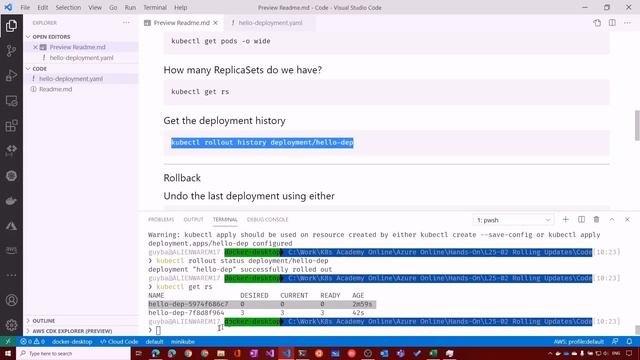Viewport: 640px width, 360px height.
Task: Select the Terminal panel tab
Action: [x=225, y=220]
